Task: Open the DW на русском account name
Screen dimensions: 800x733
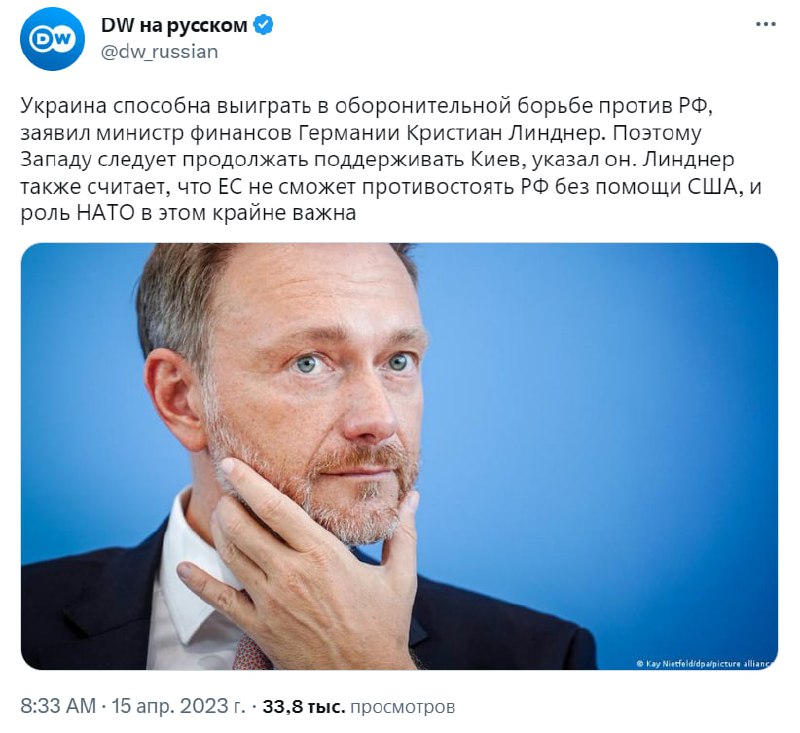Action: (x=174, y=25)
